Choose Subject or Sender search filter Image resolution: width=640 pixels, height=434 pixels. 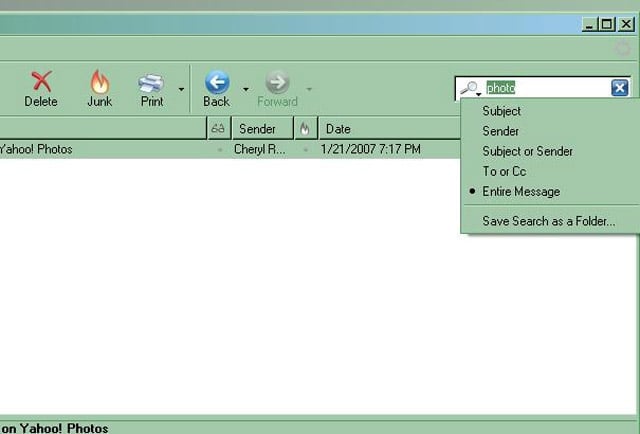click(x=550, y=151)
